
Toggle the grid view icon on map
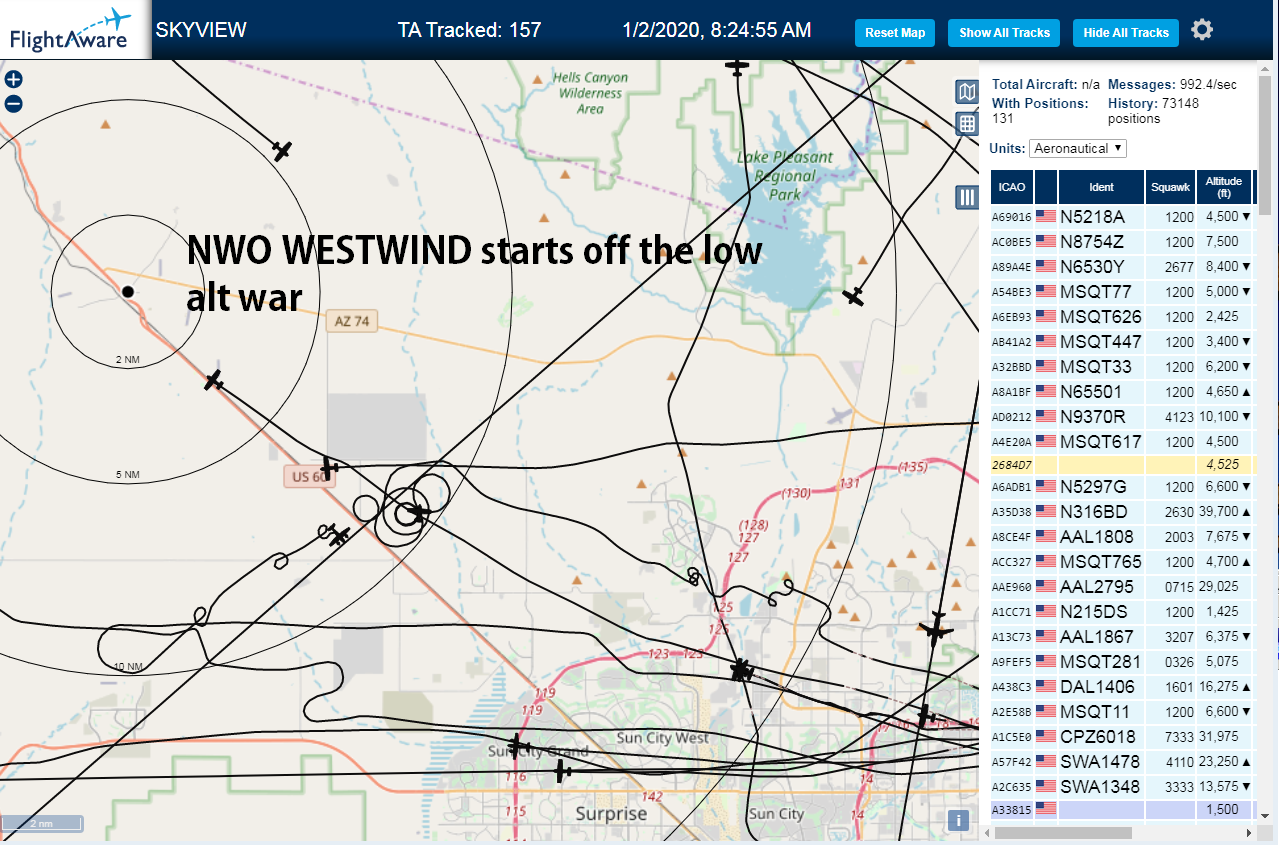(x=967, y=124)
